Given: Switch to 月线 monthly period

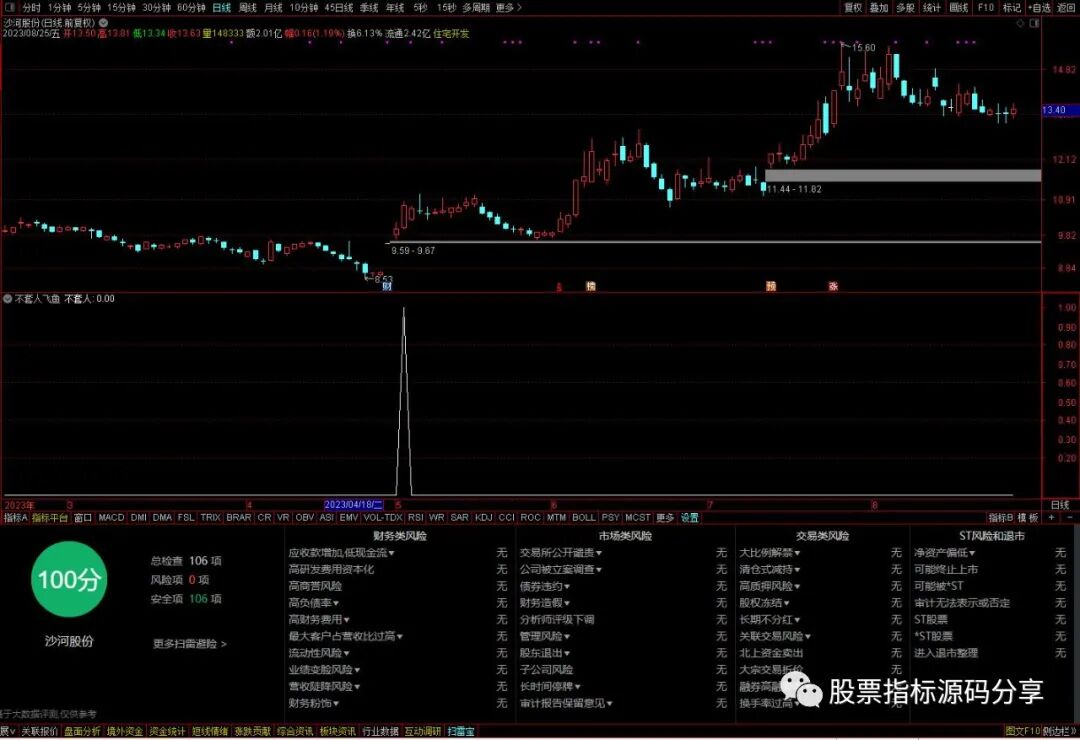Looking at the screenshot, I should [x=273, y=8].
